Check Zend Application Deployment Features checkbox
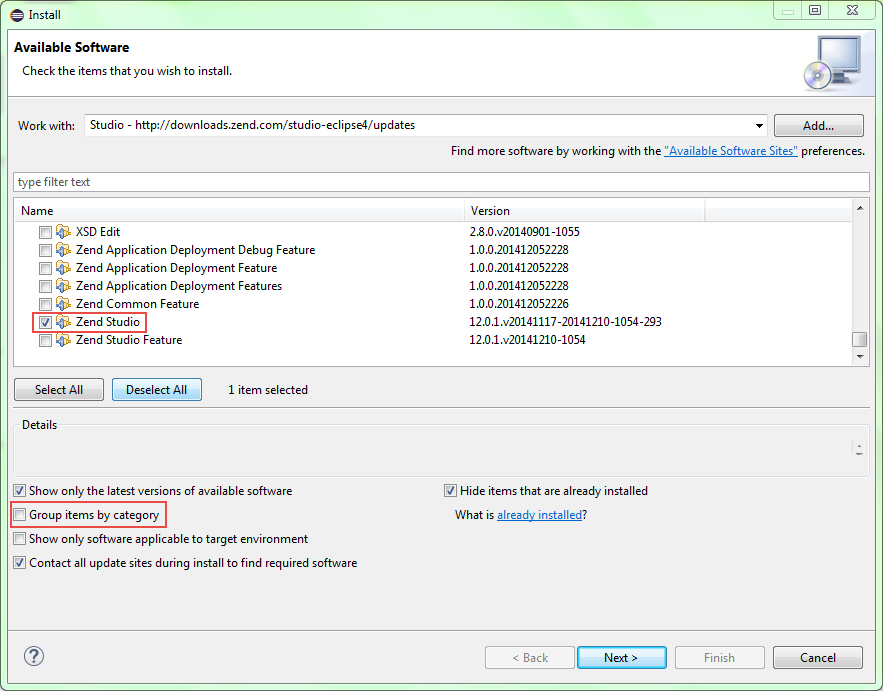The height and width of the screenshot is (691, 883). (x=45, y=286)
